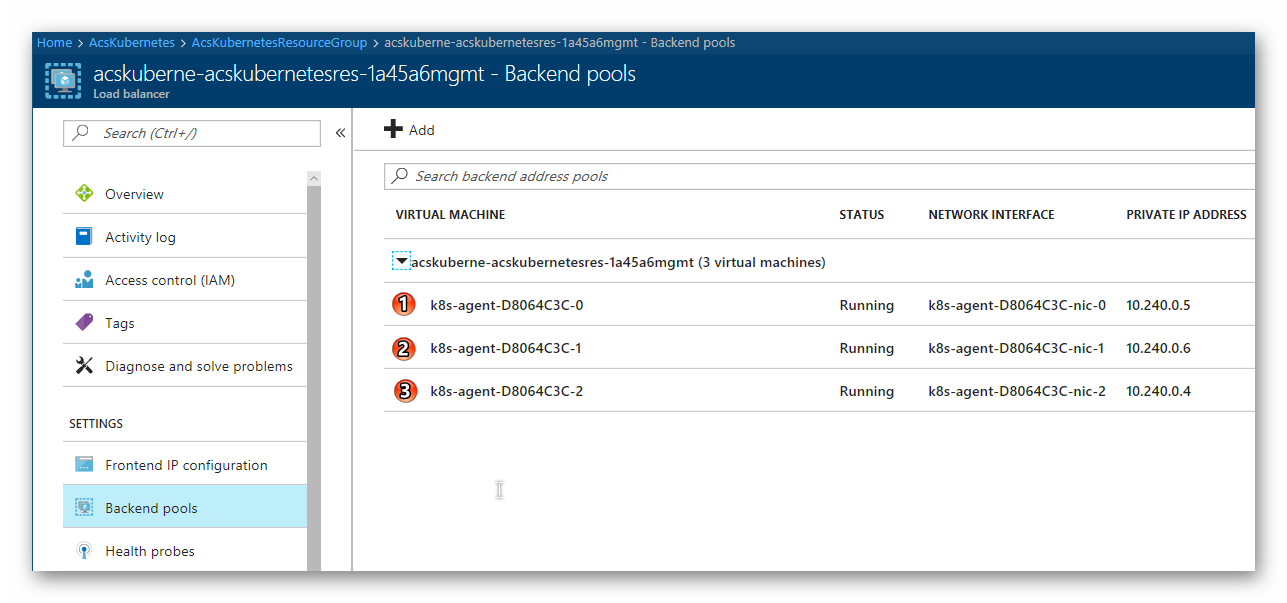Click the Frontend IP configuration icon
The image size is (1287, 603).
pos(84,465)
